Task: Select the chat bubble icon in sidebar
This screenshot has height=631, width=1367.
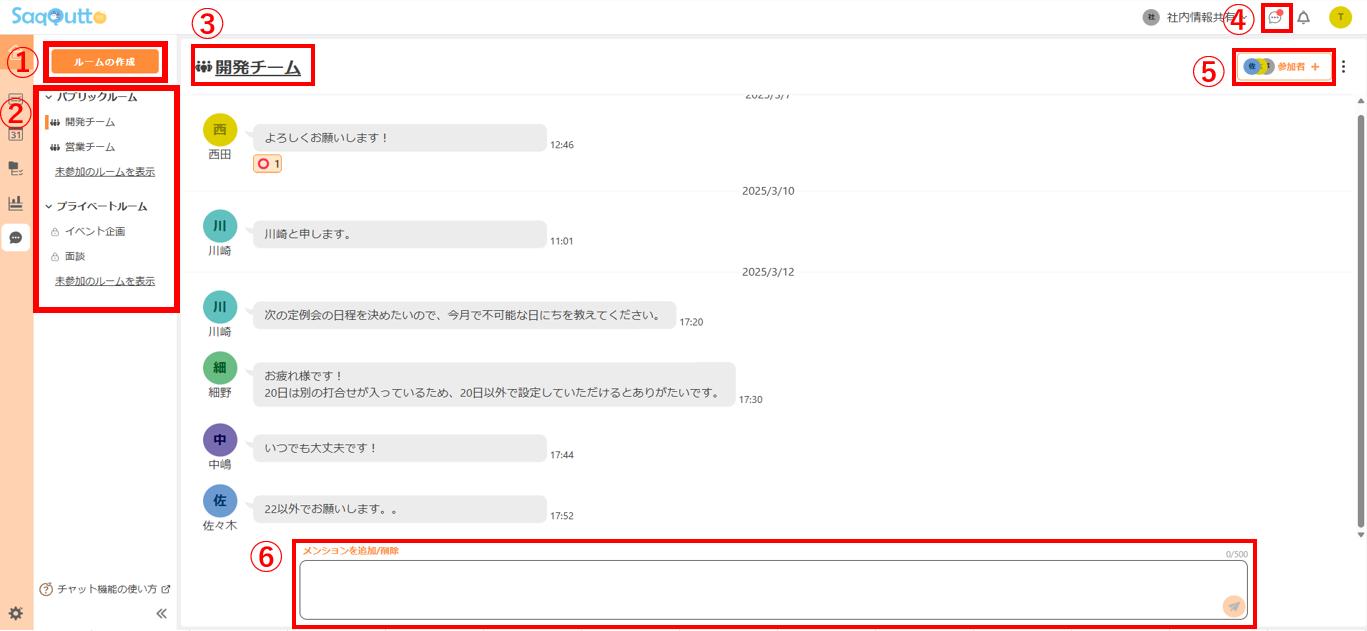Action: tap(16, 237)
